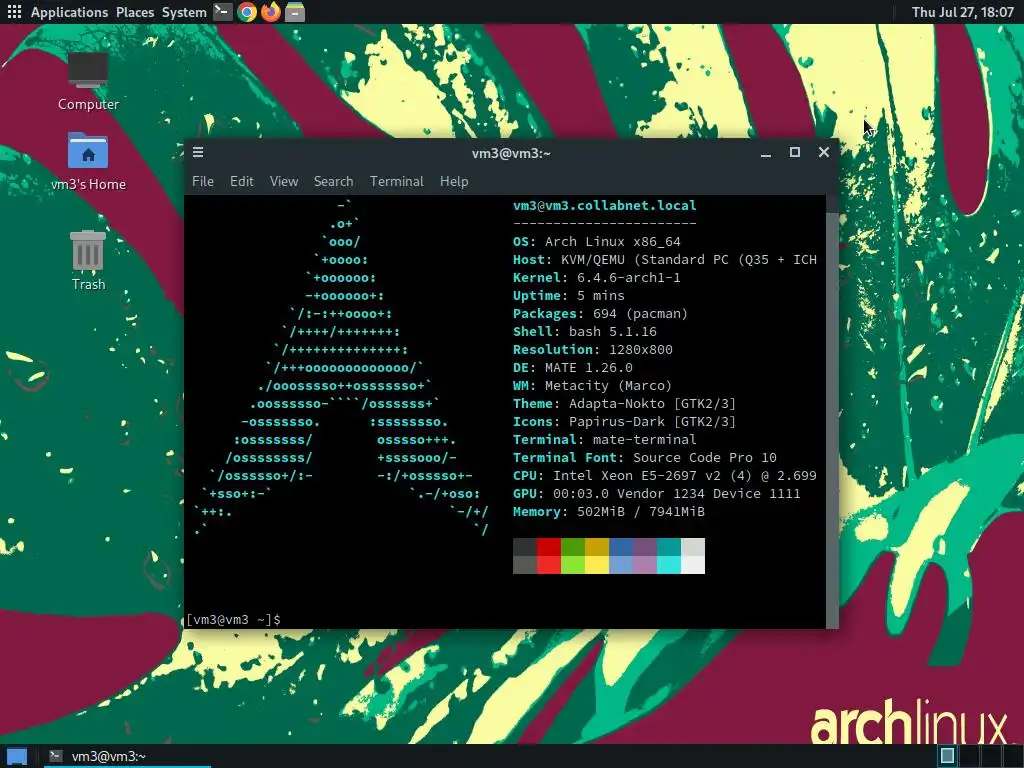Click the green color block in neofetch output
This screenshot has height=768, width=1024.
(x=573, y=556)
